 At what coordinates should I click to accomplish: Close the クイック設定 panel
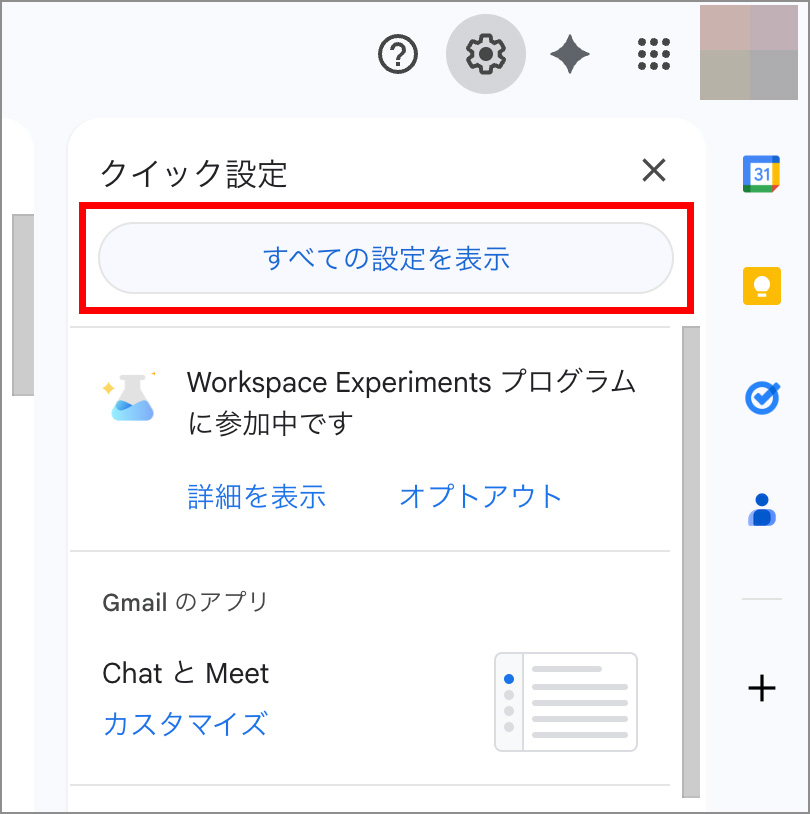pyautogui.click(x=654, y=170)
